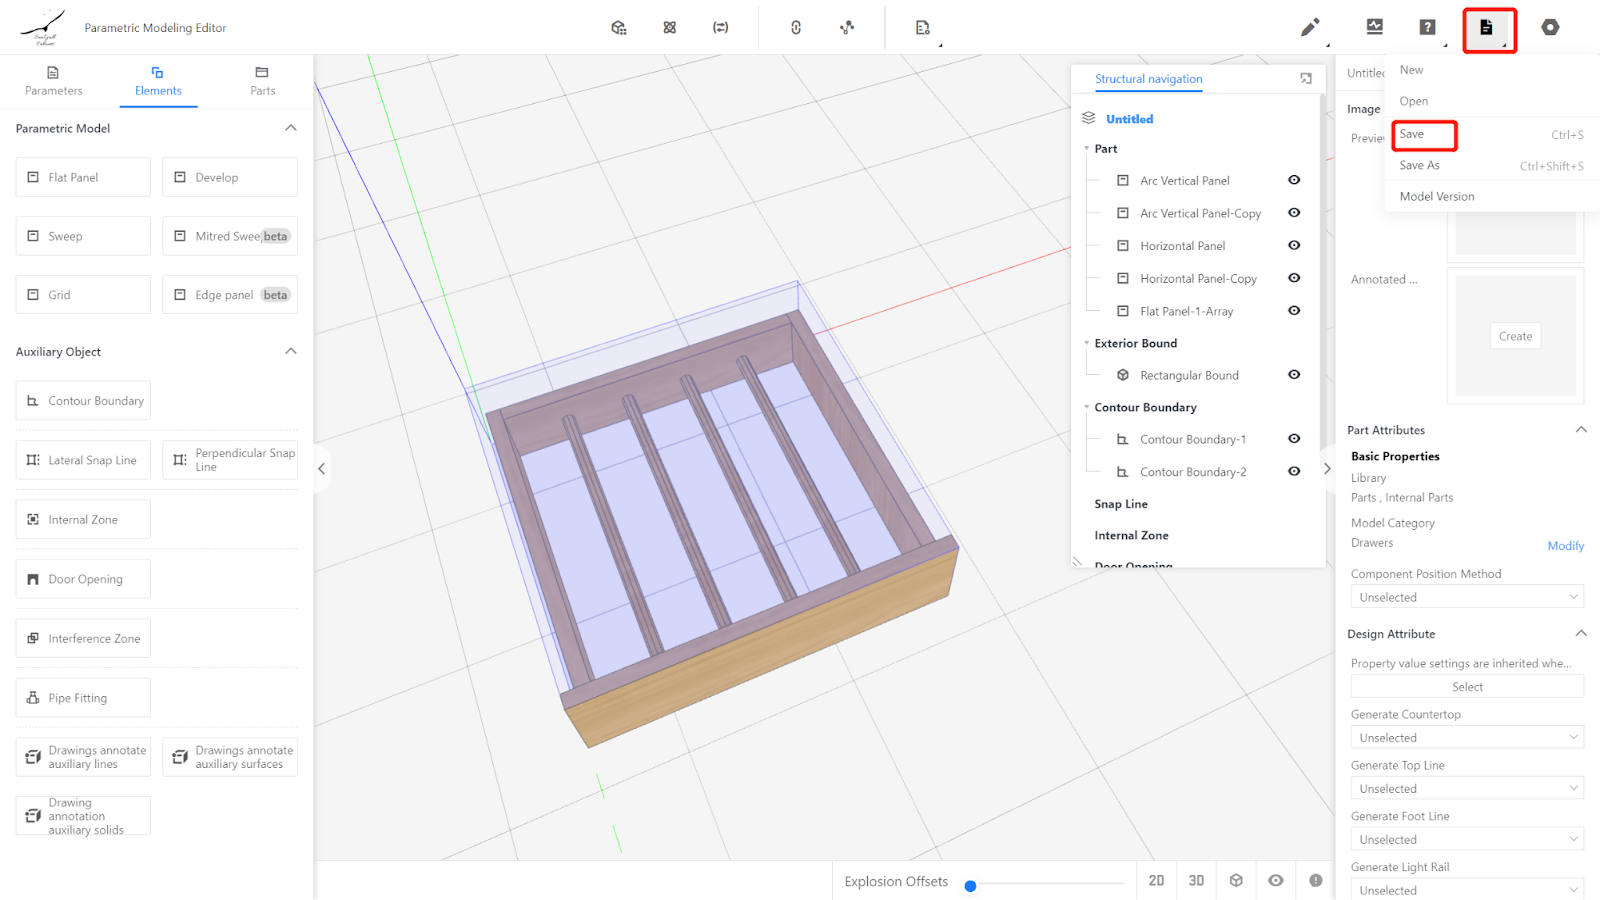The width and height of the screenshot is (1600, 900).
Task: Toggle visibility of Rectangular Bound
Action: tap(1294, 375)
